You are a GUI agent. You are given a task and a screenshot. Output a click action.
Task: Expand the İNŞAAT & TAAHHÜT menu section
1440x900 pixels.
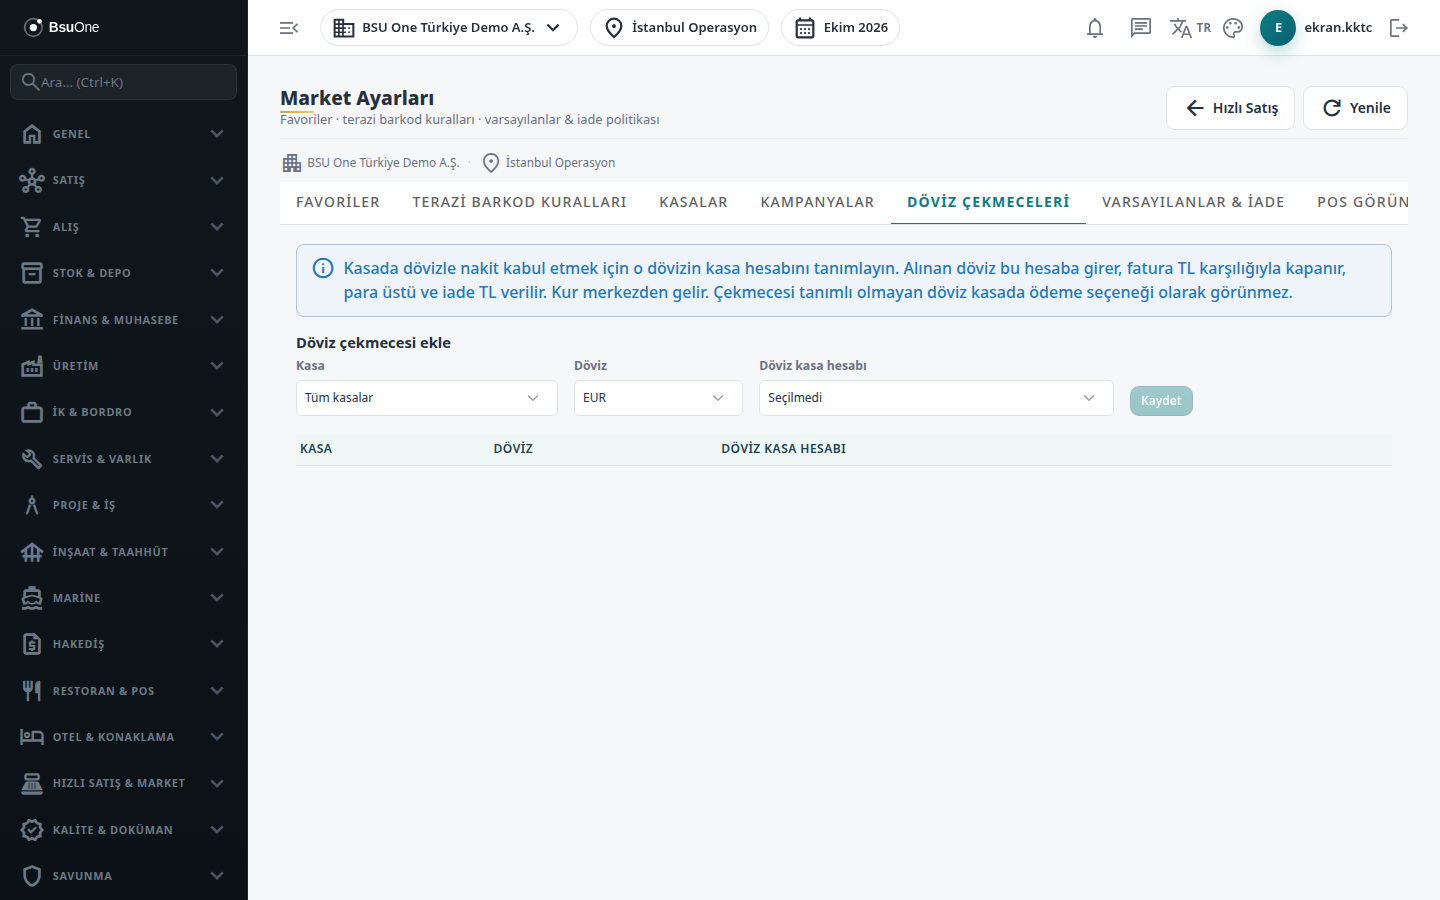coord(124,552)
